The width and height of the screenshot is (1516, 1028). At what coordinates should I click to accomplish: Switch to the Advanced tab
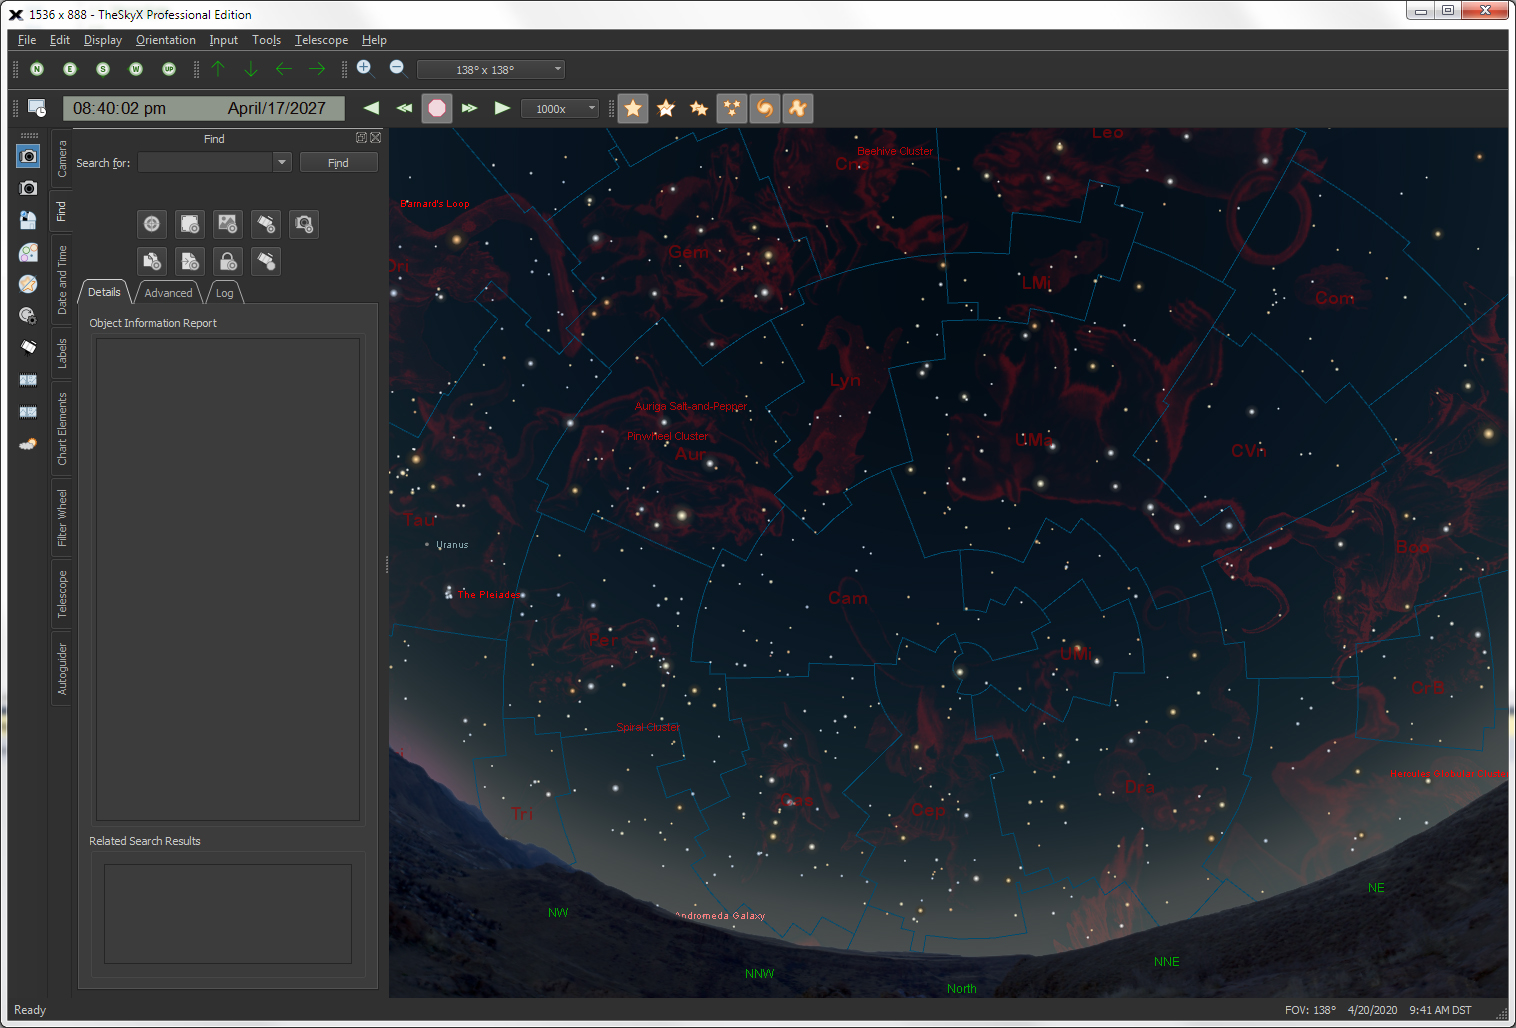click(x=168, y=292)
